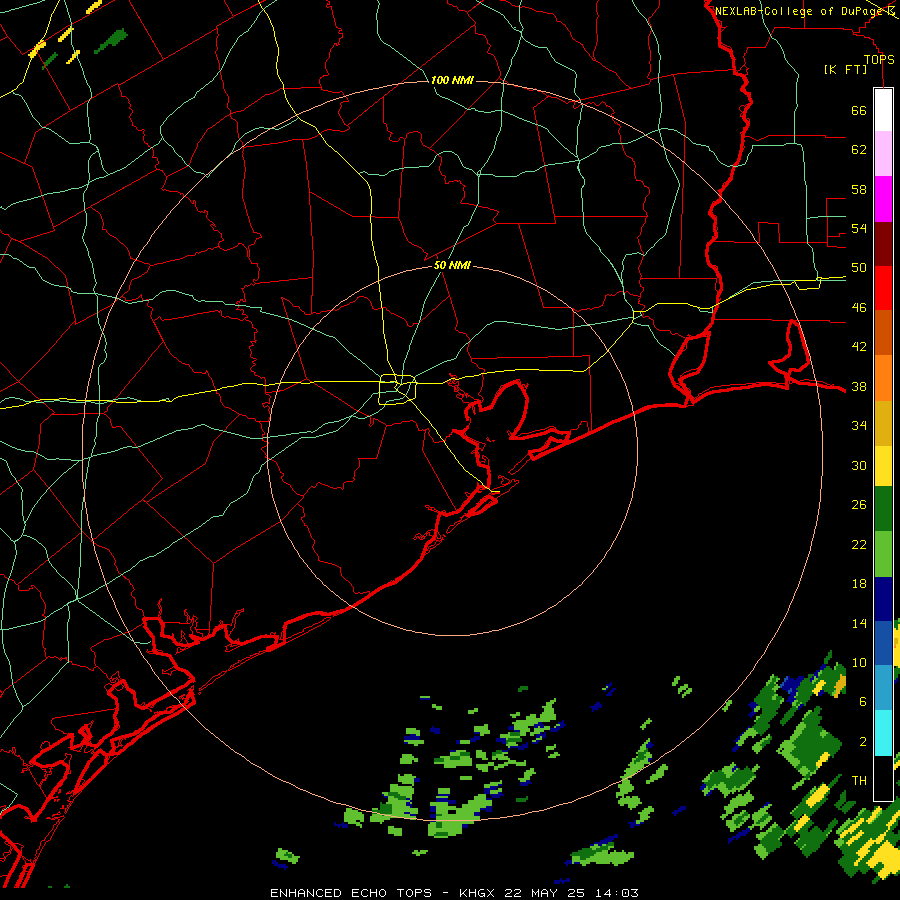This screenshot has height=900, width=900.
Task: Select the dark green legend swatch
Action: (883, 509)
